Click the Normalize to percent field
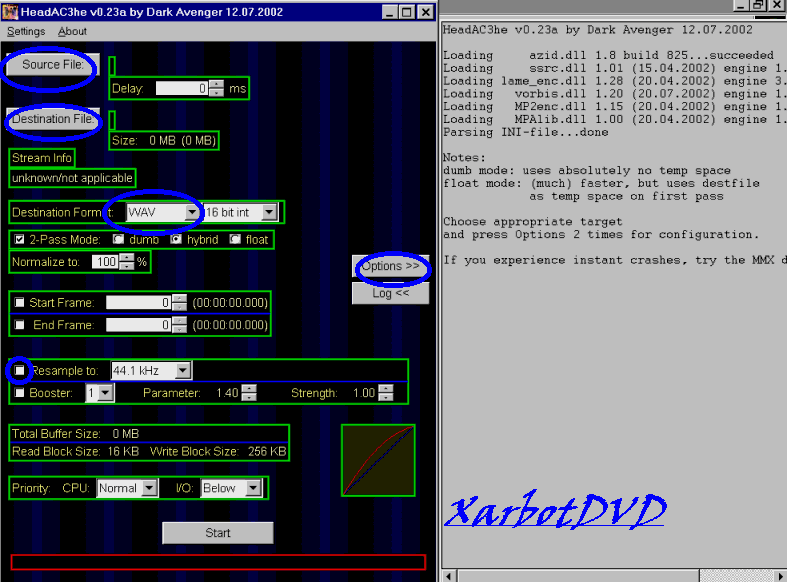The image size is (787, 582). (105, 261)
